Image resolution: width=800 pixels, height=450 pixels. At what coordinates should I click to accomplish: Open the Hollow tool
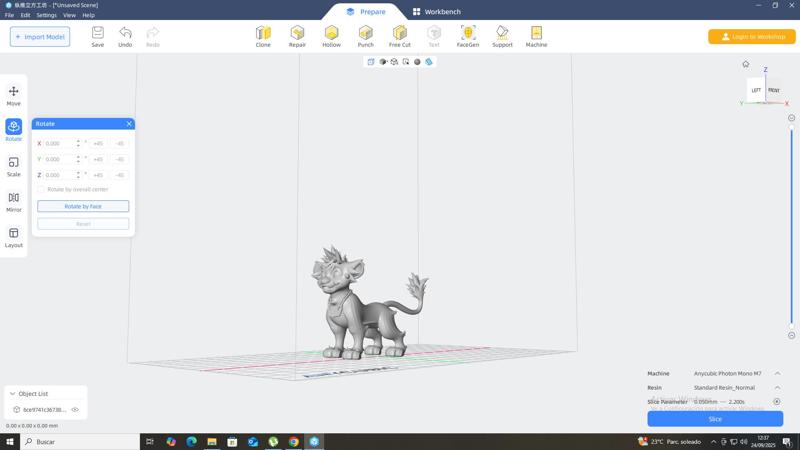click(332, 37)
